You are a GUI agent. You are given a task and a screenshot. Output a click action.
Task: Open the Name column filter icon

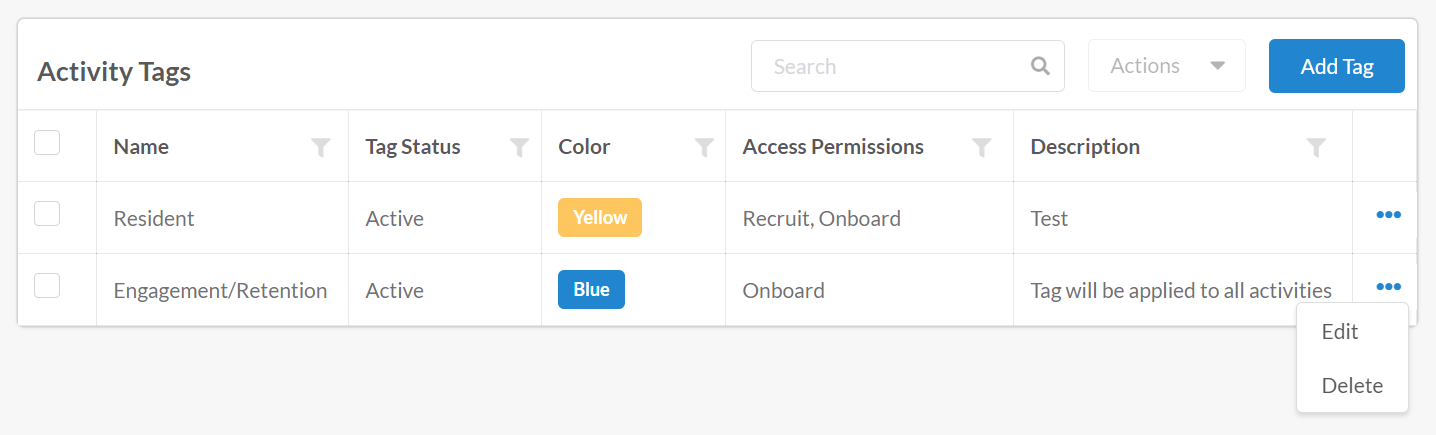click(320, 148)
